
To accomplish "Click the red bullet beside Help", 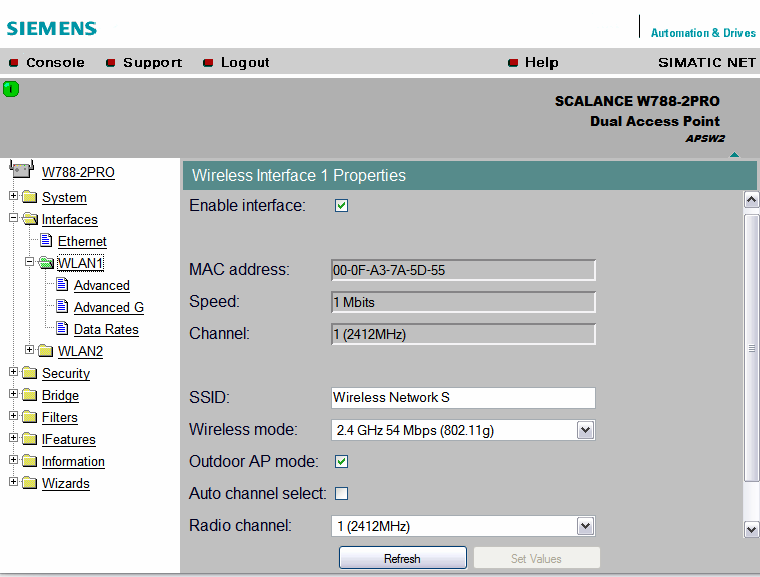I will [x=513, y=63].
